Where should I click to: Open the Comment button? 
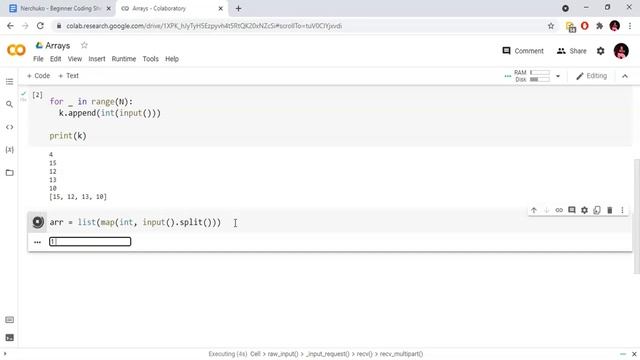523,51
